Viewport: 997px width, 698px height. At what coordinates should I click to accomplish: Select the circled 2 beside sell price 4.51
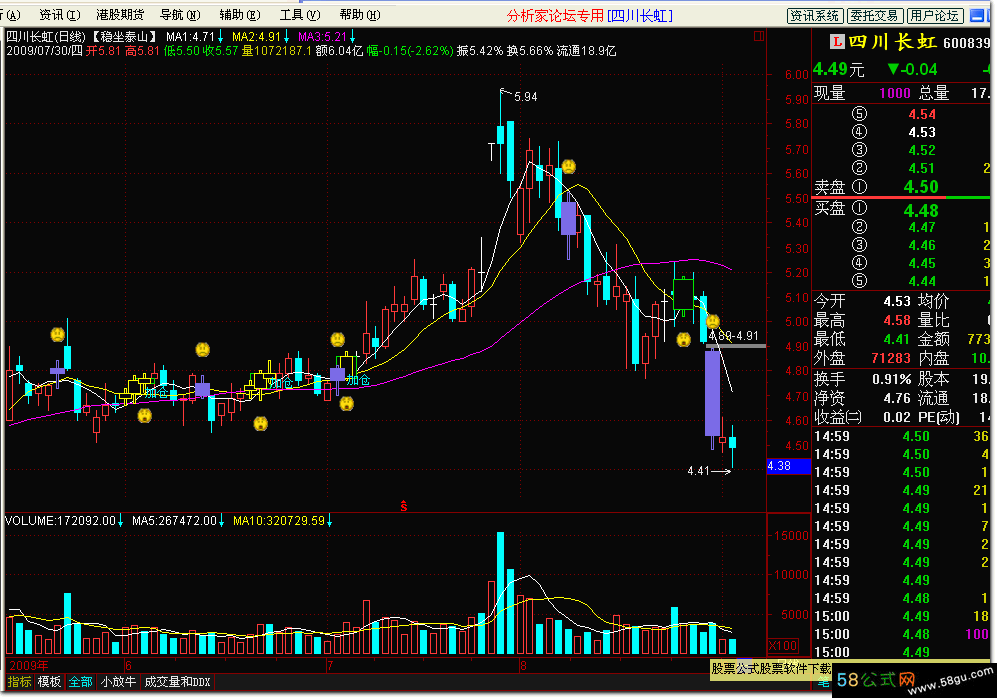(x=859, y=168)
